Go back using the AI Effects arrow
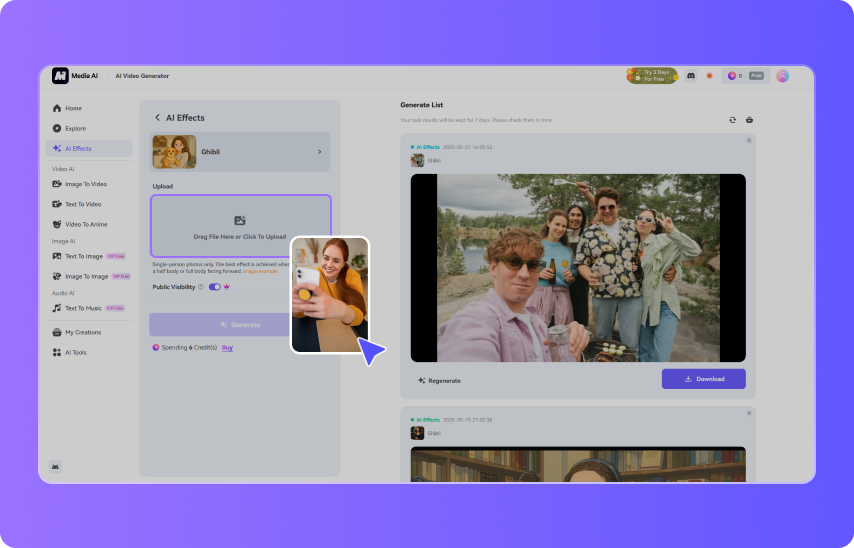Viewport: 854px width, 548px height. tap(157, 118)
